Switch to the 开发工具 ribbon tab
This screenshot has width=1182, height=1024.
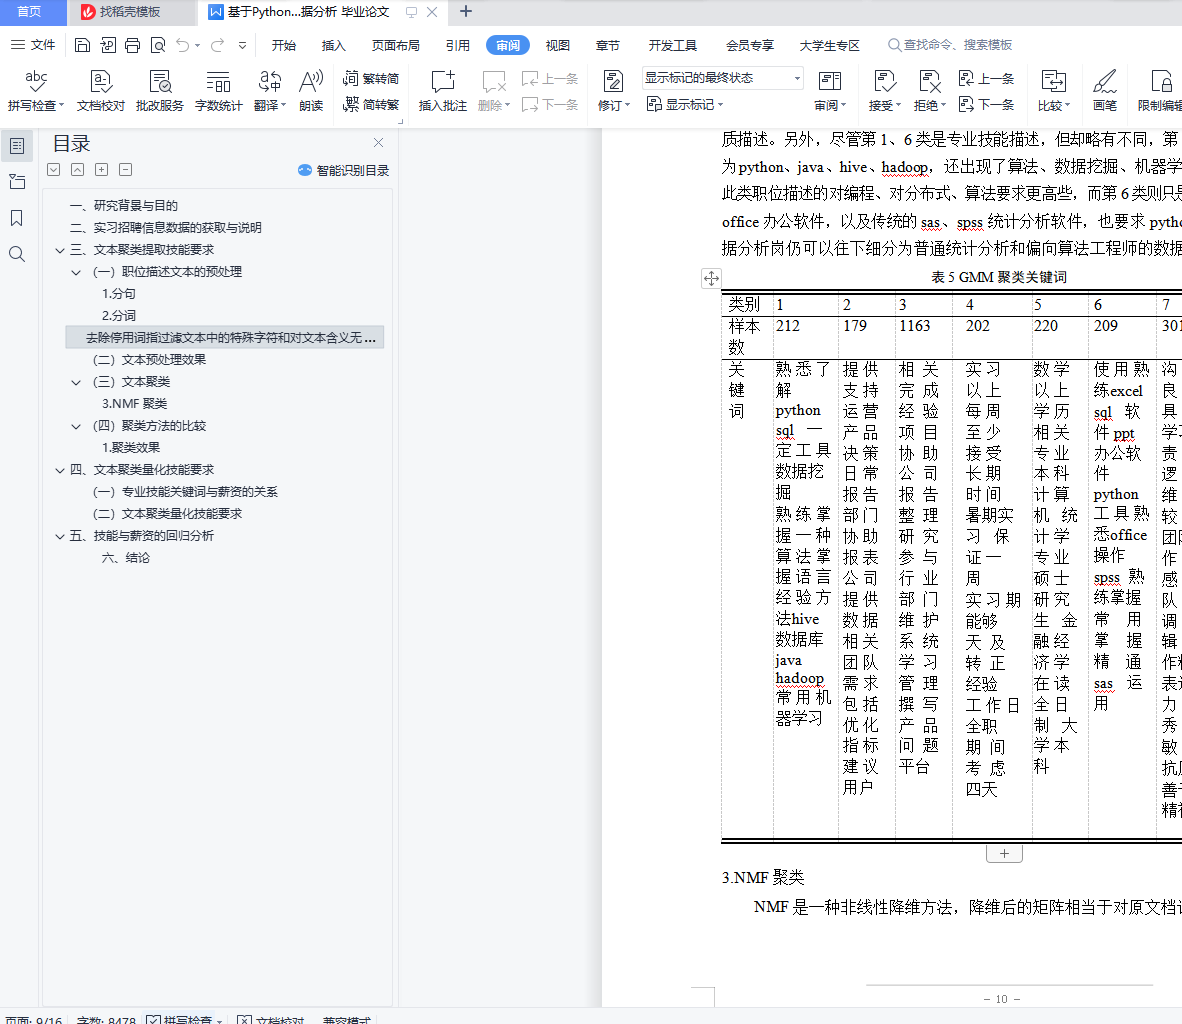tap(672, 45)
